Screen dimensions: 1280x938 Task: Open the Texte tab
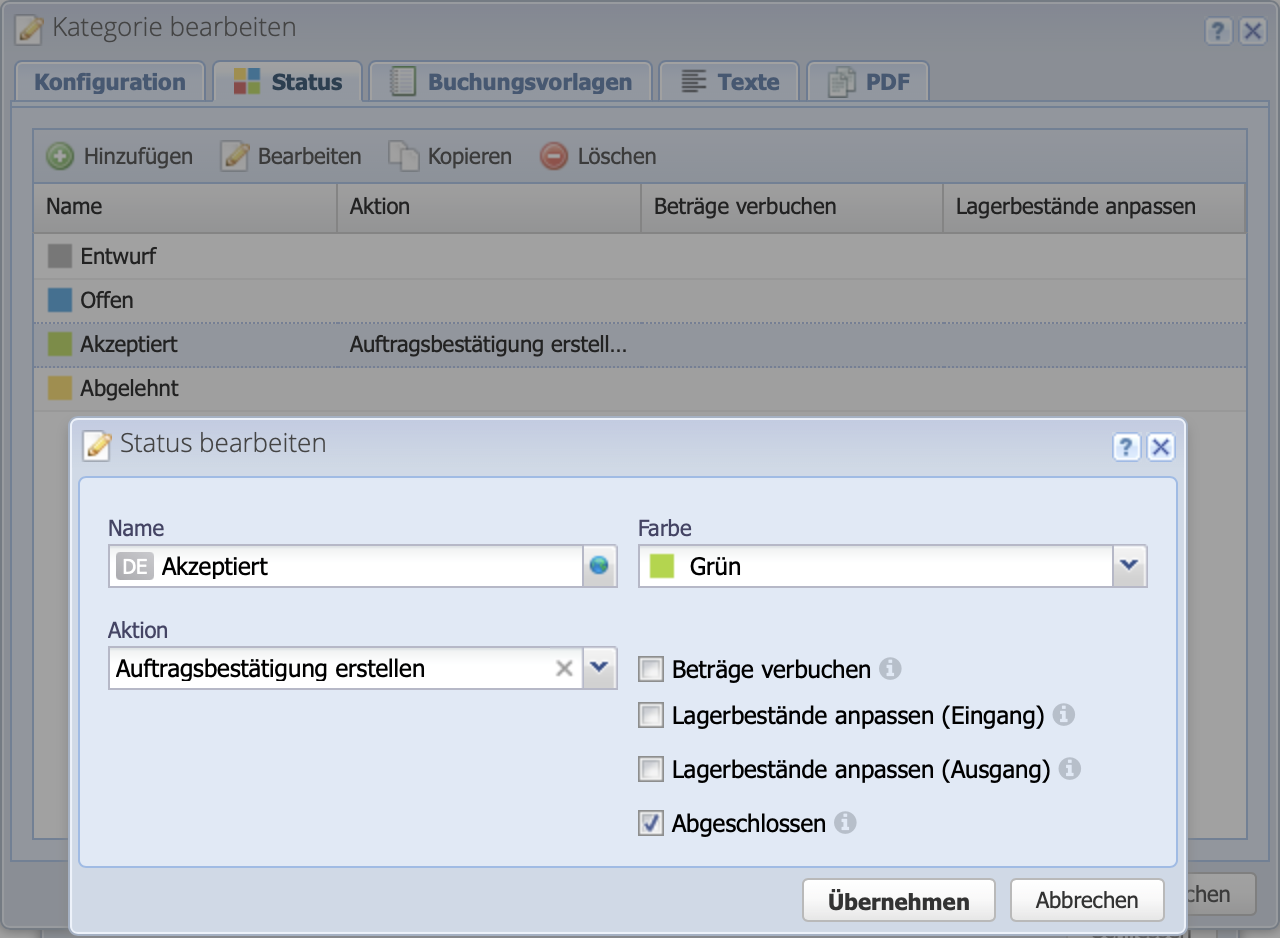tap(729, 82)
